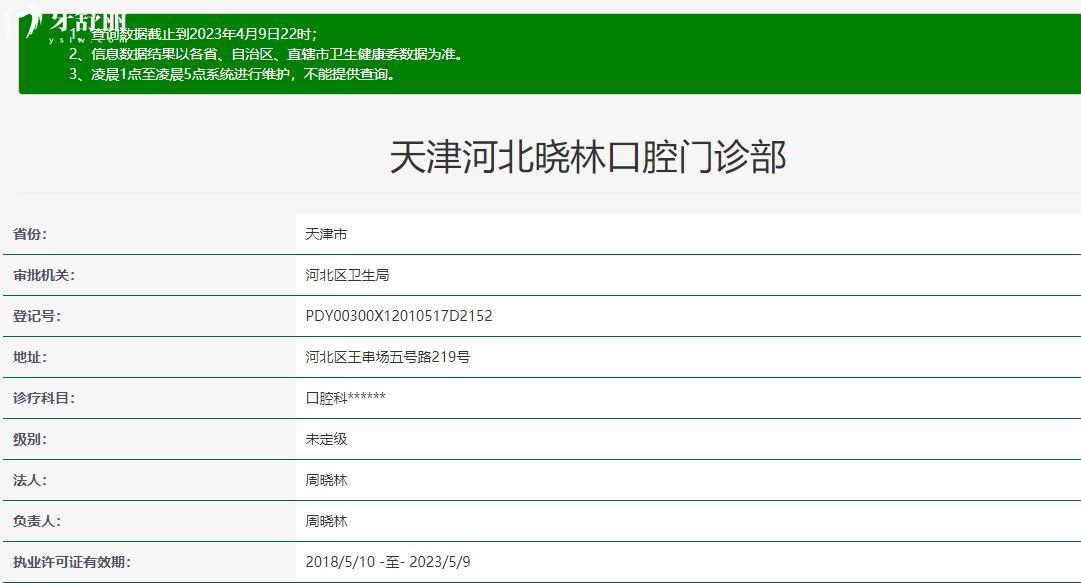Click the 地址 label

(x=30, y=357)
